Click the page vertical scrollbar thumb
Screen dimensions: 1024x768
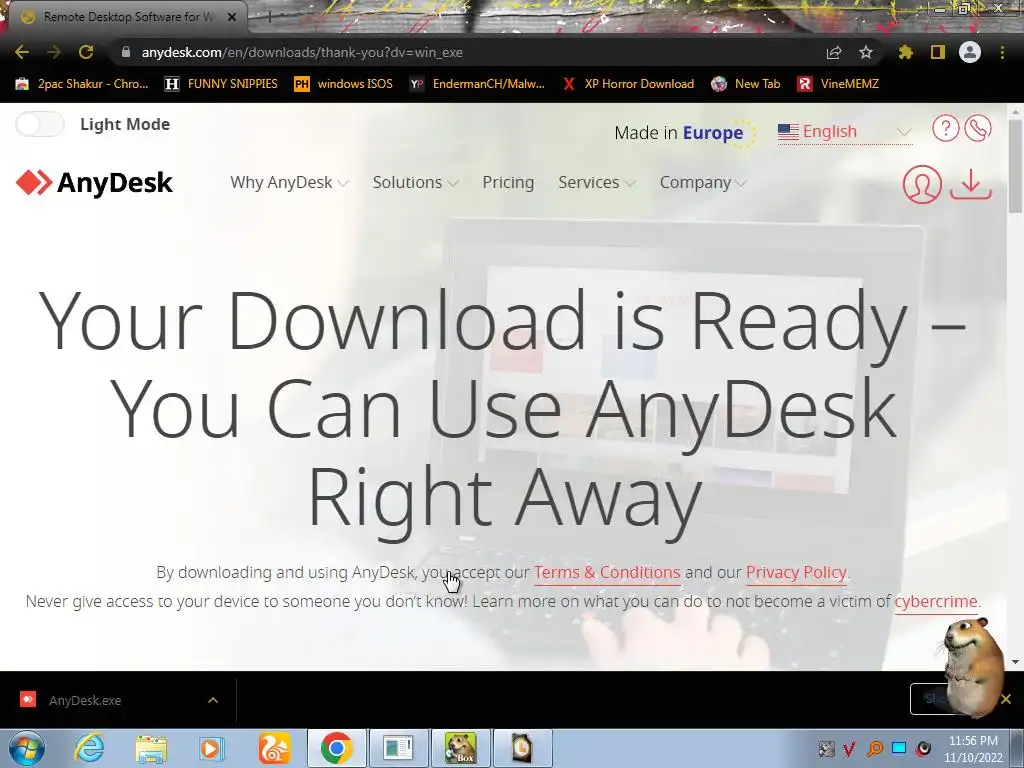[1015, 167]
